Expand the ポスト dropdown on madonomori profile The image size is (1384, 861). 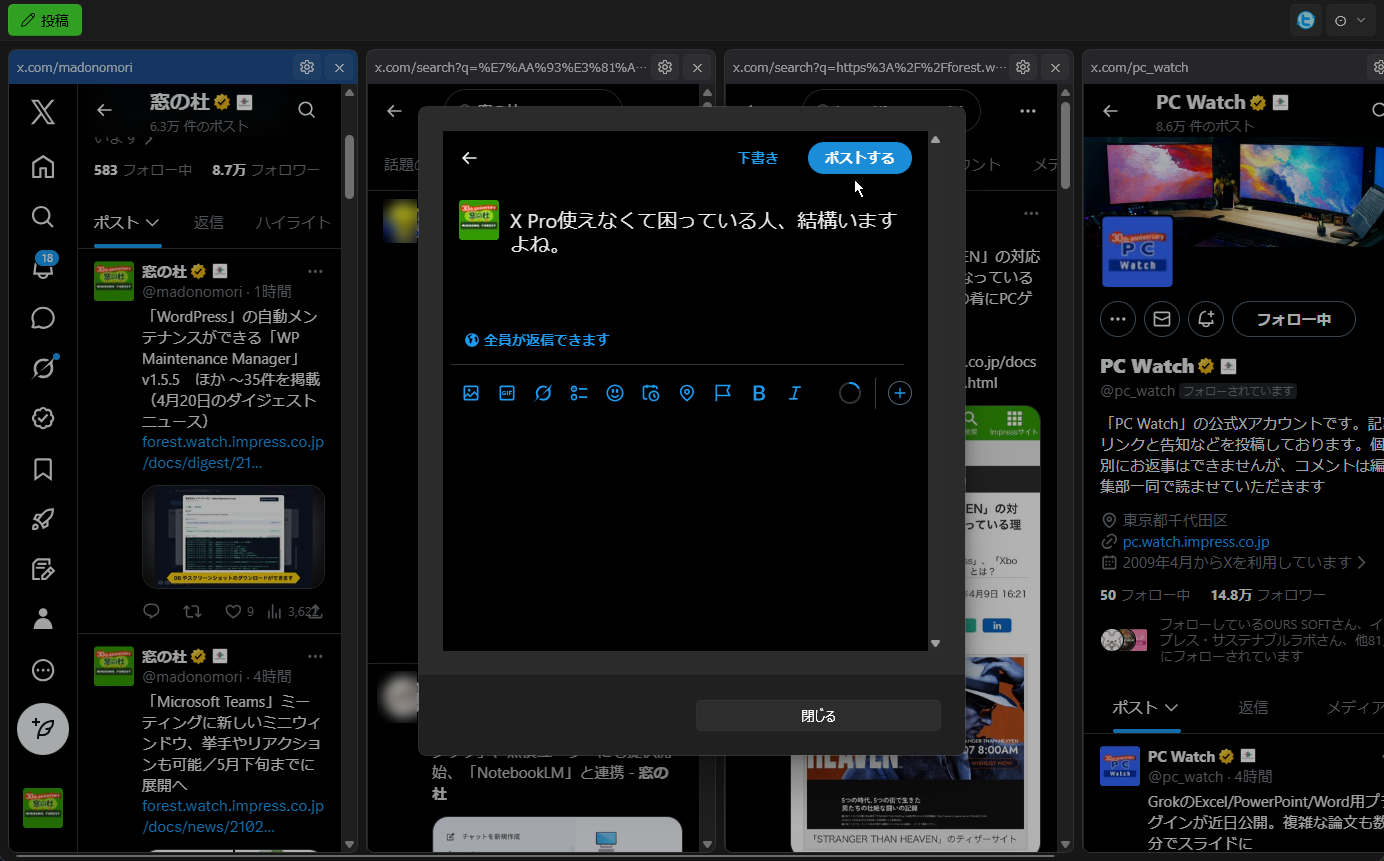[126, 222]
